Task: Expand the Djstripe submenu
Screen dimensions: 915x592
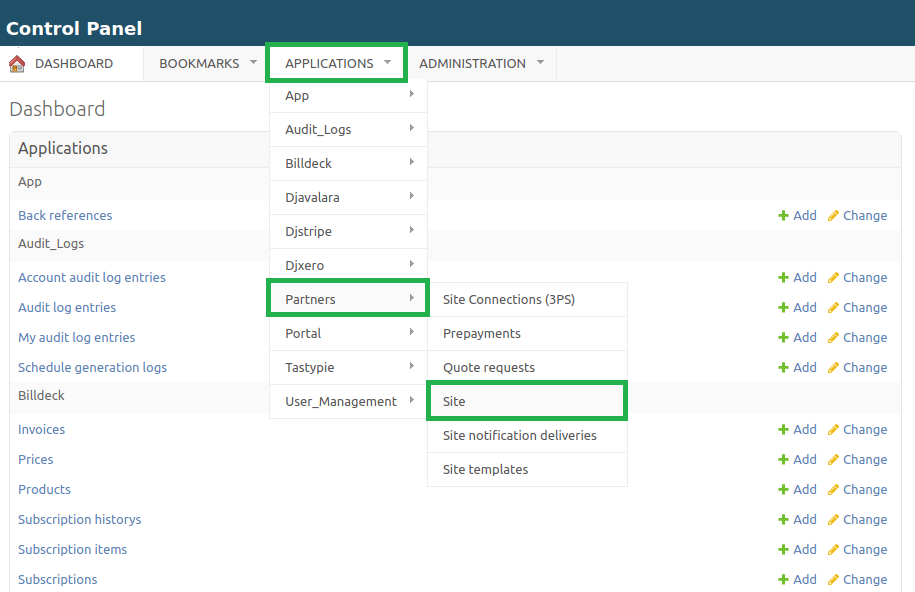Action: 348,232
